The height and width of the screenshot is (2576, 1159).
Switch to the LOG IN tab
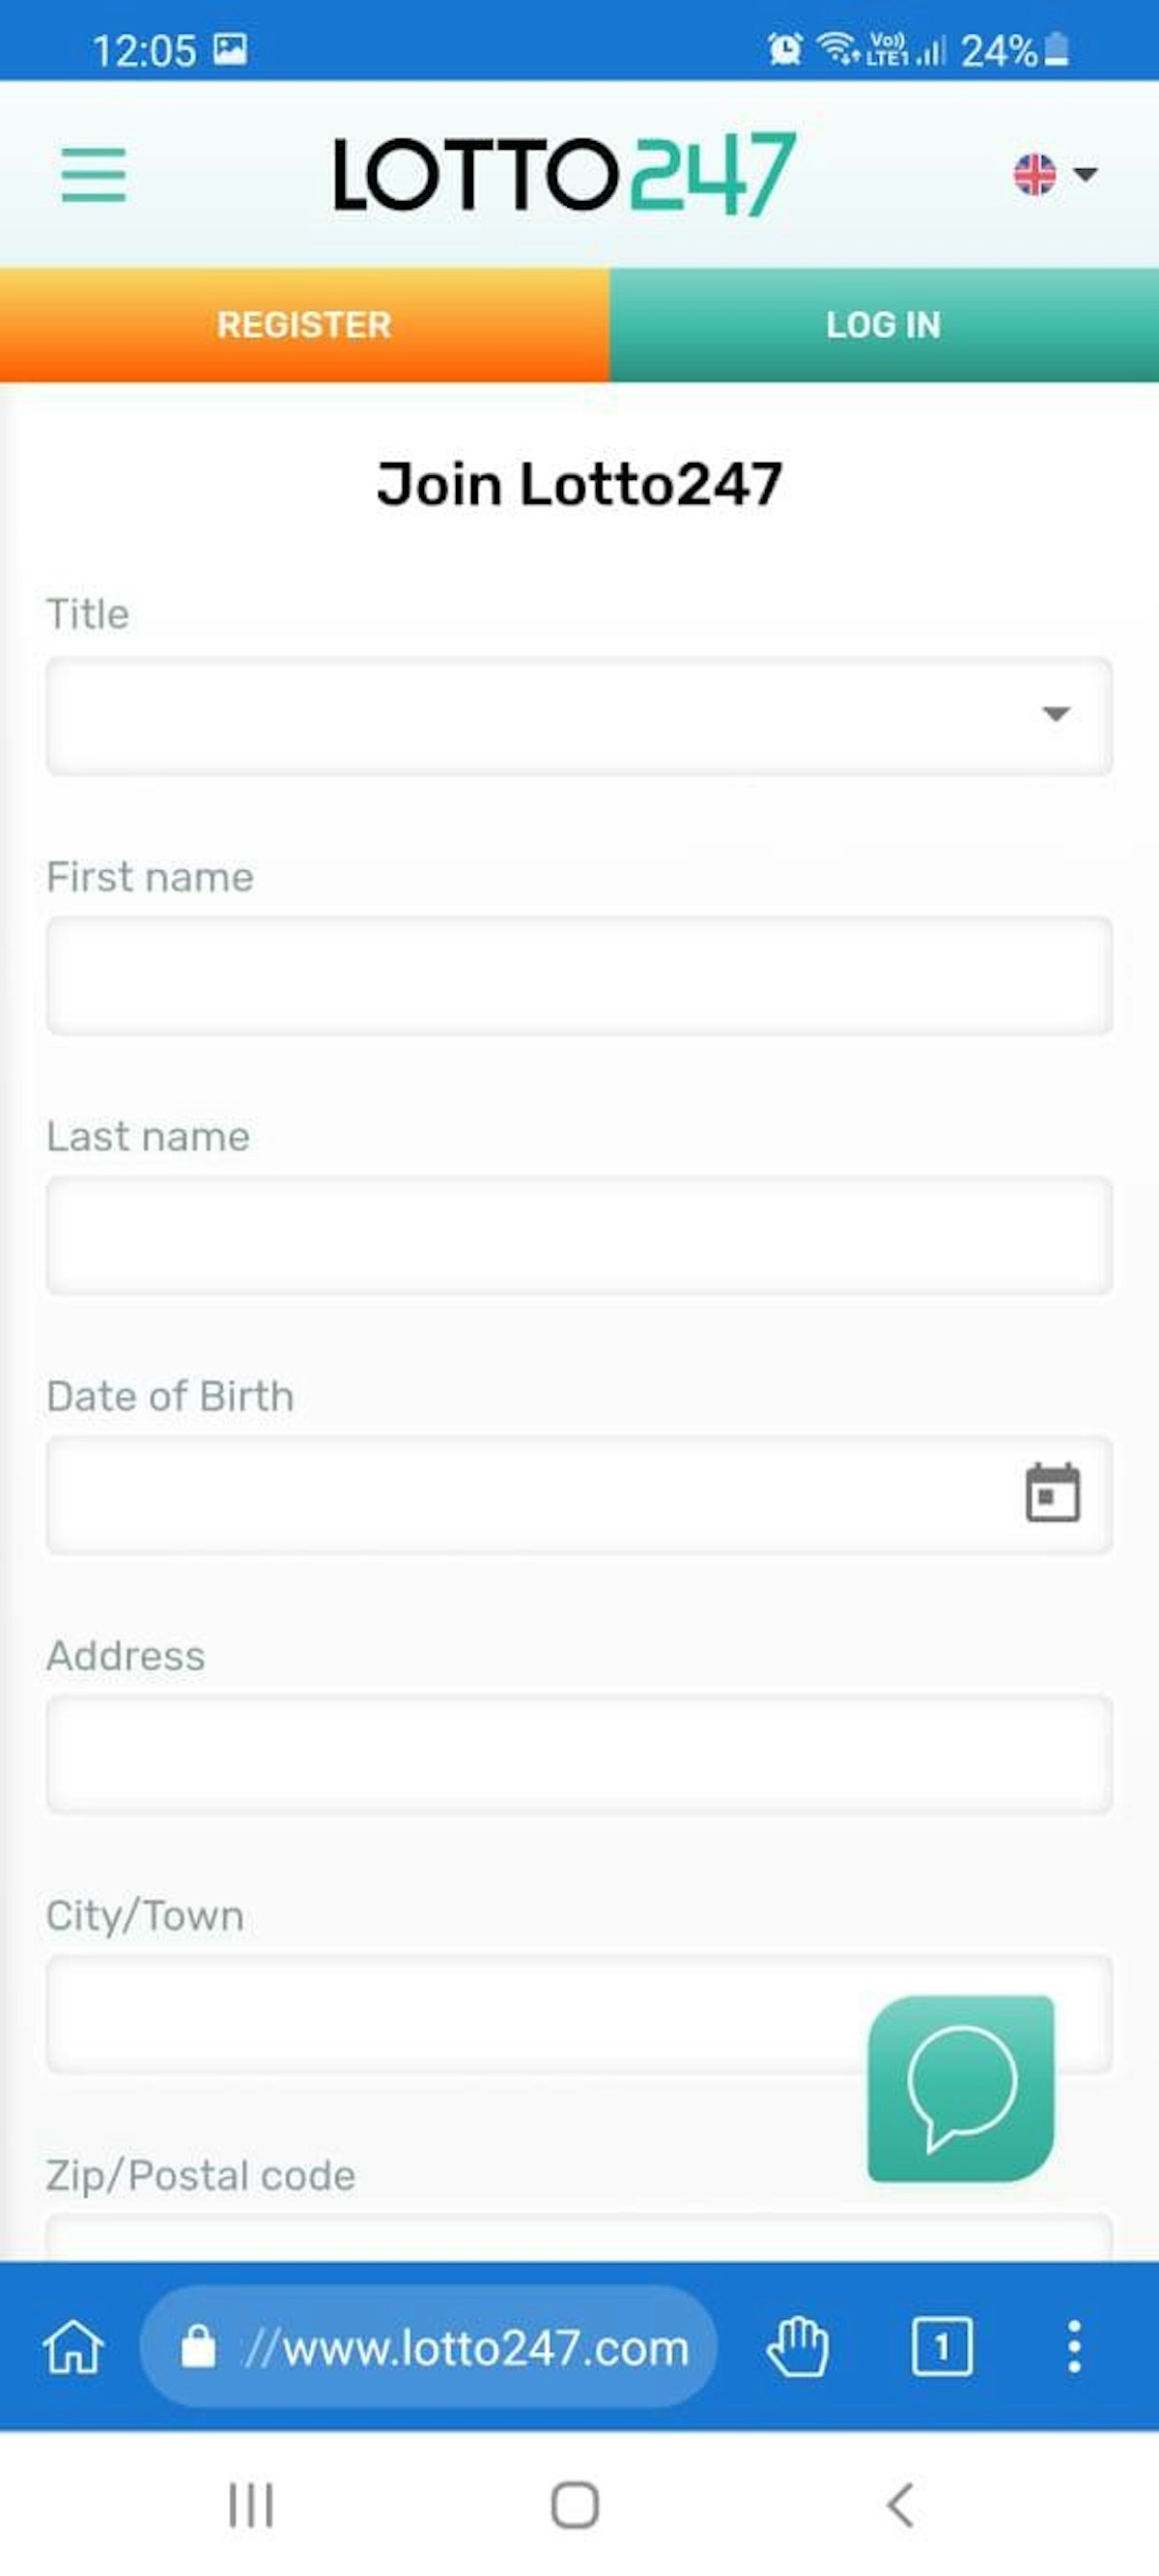884,325
